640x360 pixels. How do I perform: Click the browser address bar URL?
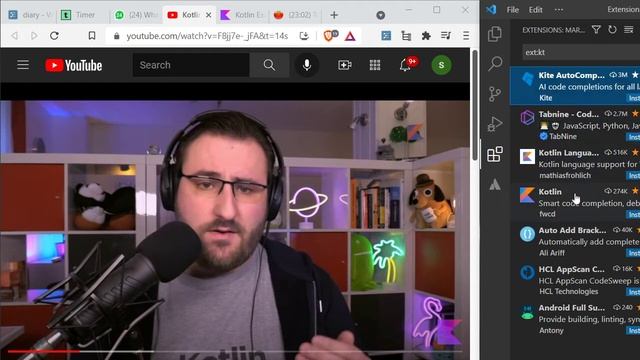point(207,36)
